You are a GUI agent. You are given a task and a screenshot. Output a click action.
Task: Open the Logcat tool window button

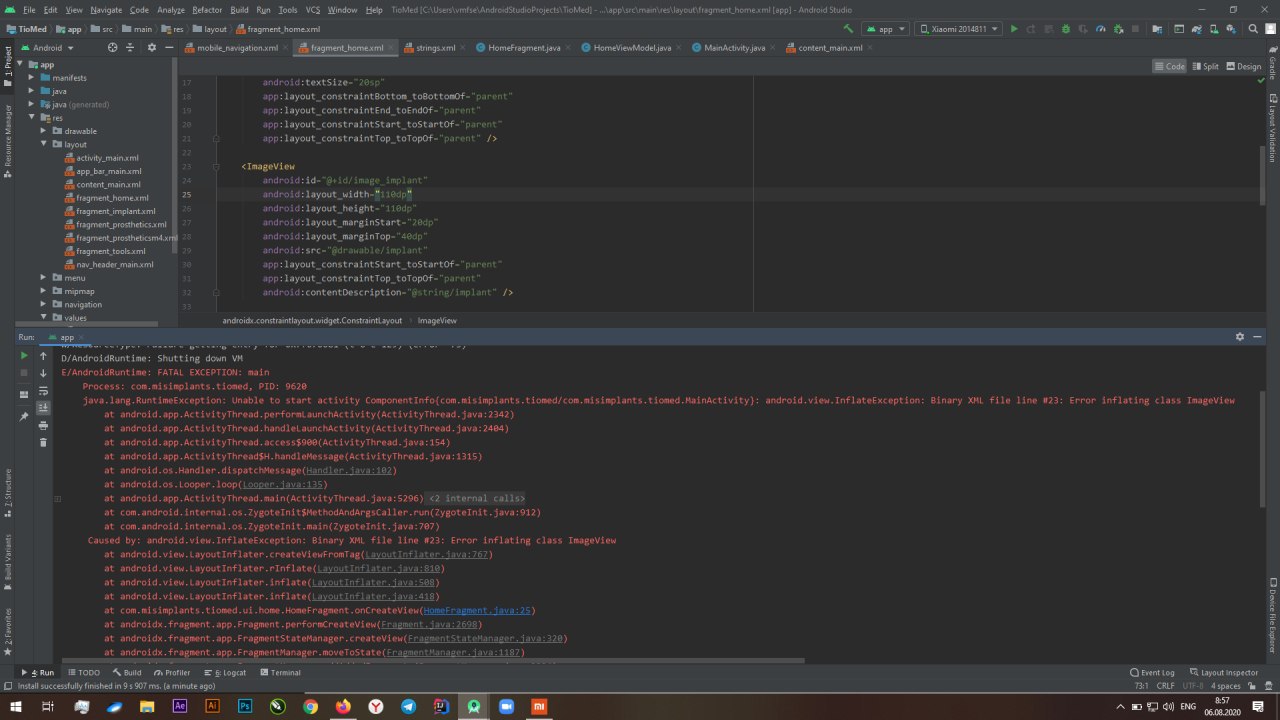point(226,673)
